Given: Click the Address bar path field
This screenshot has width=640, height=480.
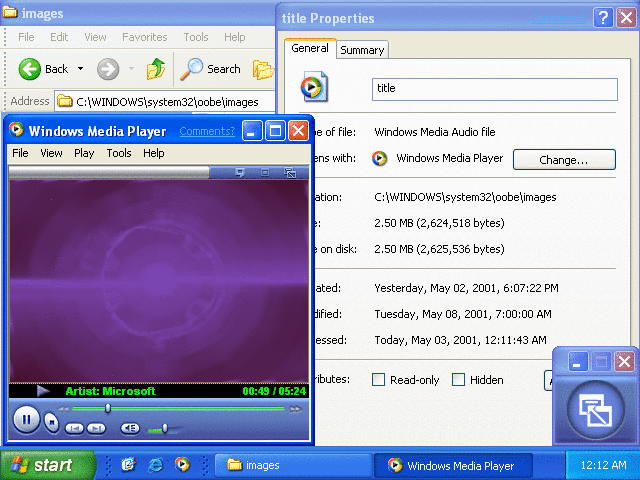Looking at the screenshot, I should pos(165,102).
